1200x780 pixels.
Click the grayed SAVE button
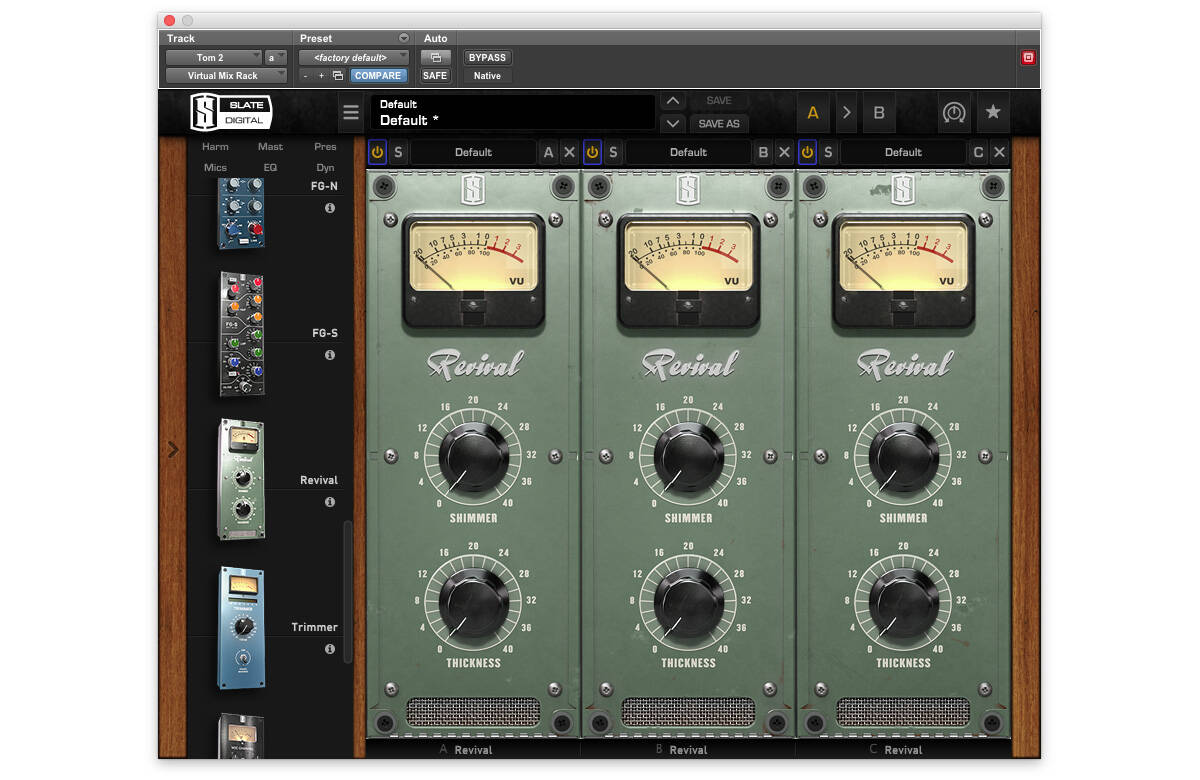pyautogui.click(x=719, y=101)
